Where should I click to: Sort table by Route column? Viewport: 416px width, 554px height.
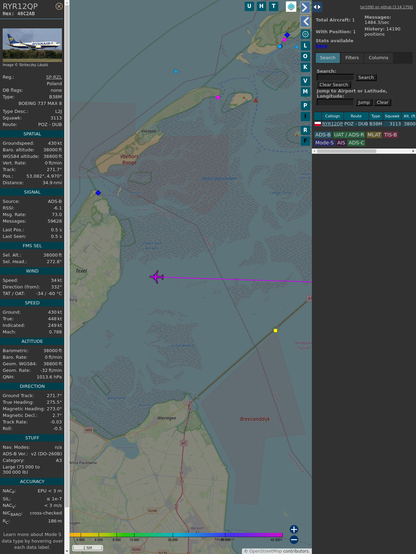coord(356,116)
